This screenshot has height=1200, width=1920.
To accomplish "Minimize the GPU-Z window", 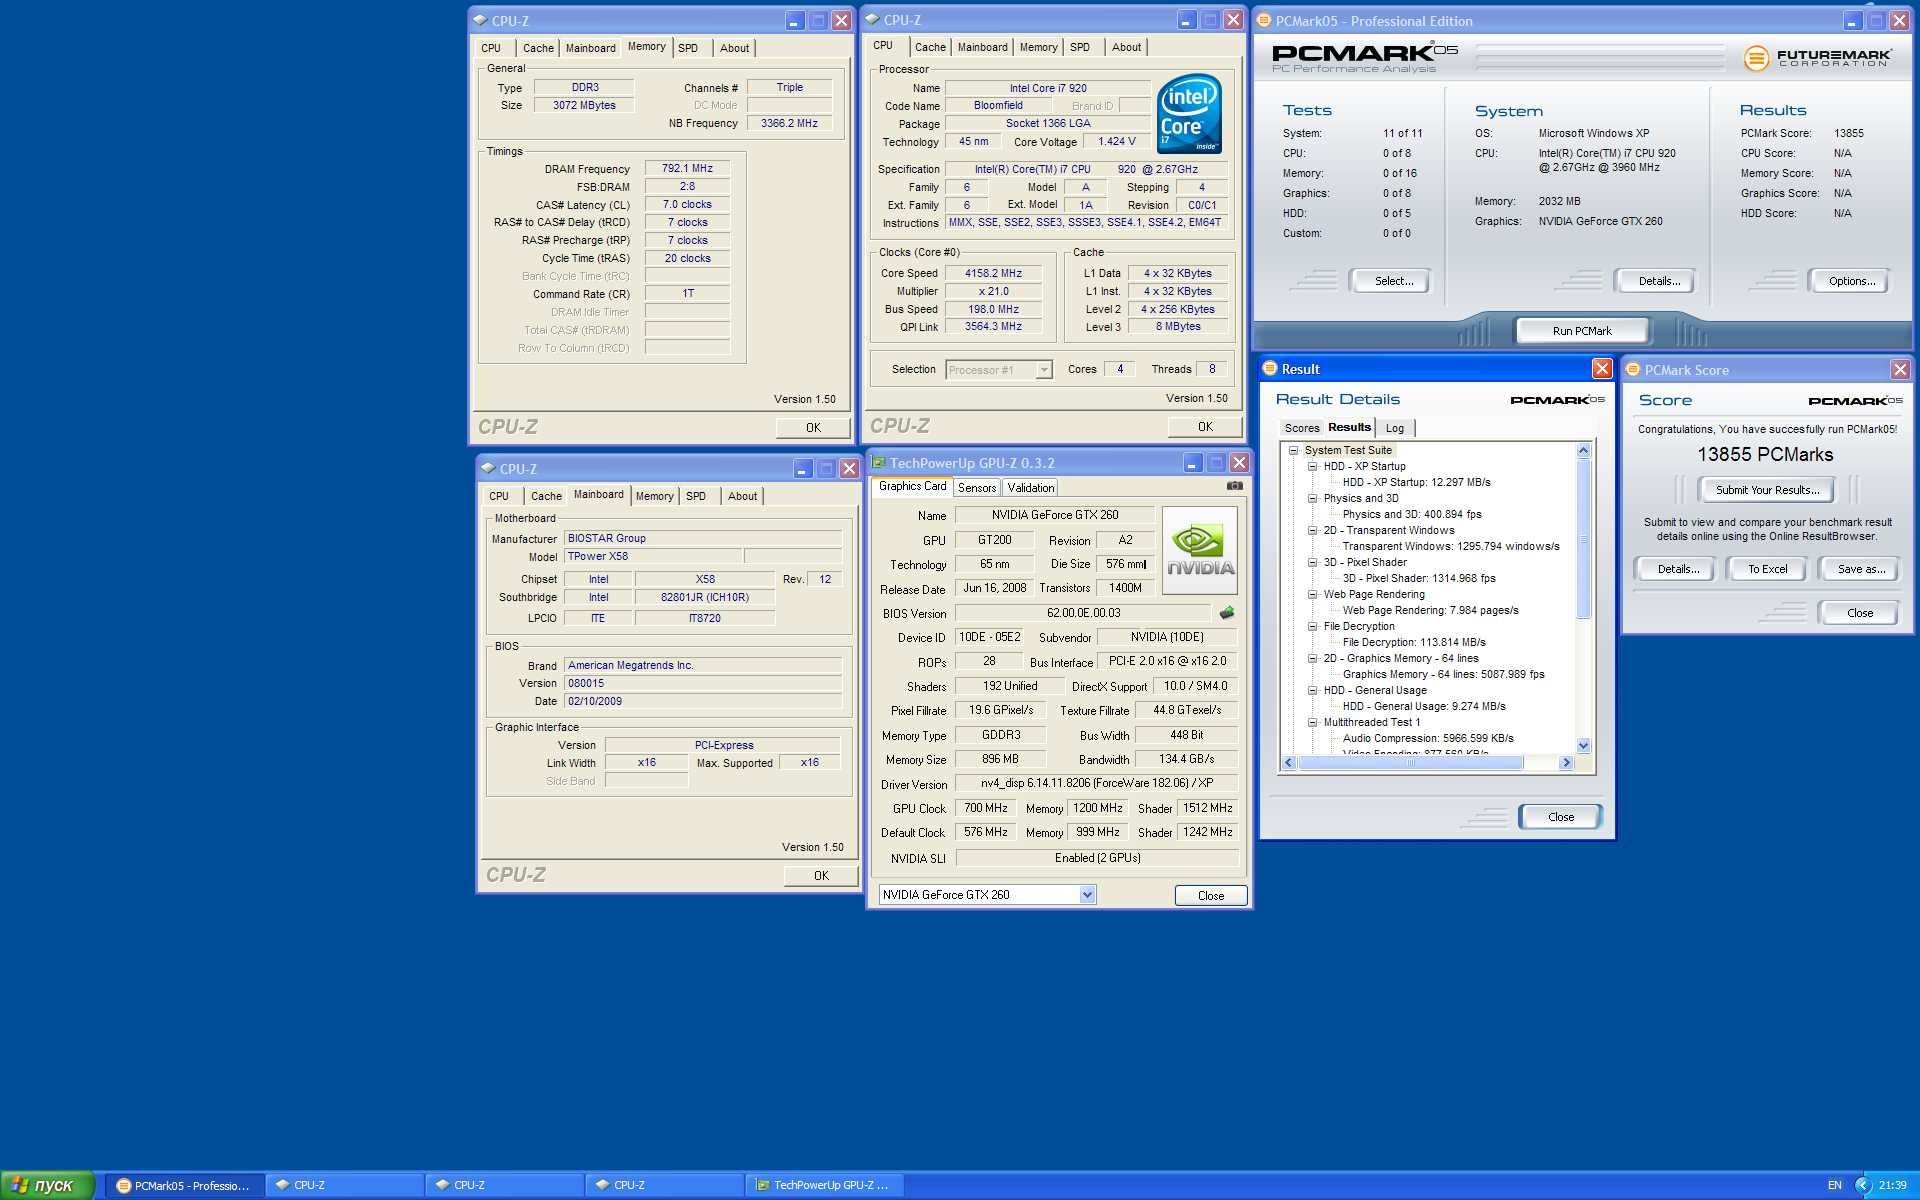I will point(1193,462).
